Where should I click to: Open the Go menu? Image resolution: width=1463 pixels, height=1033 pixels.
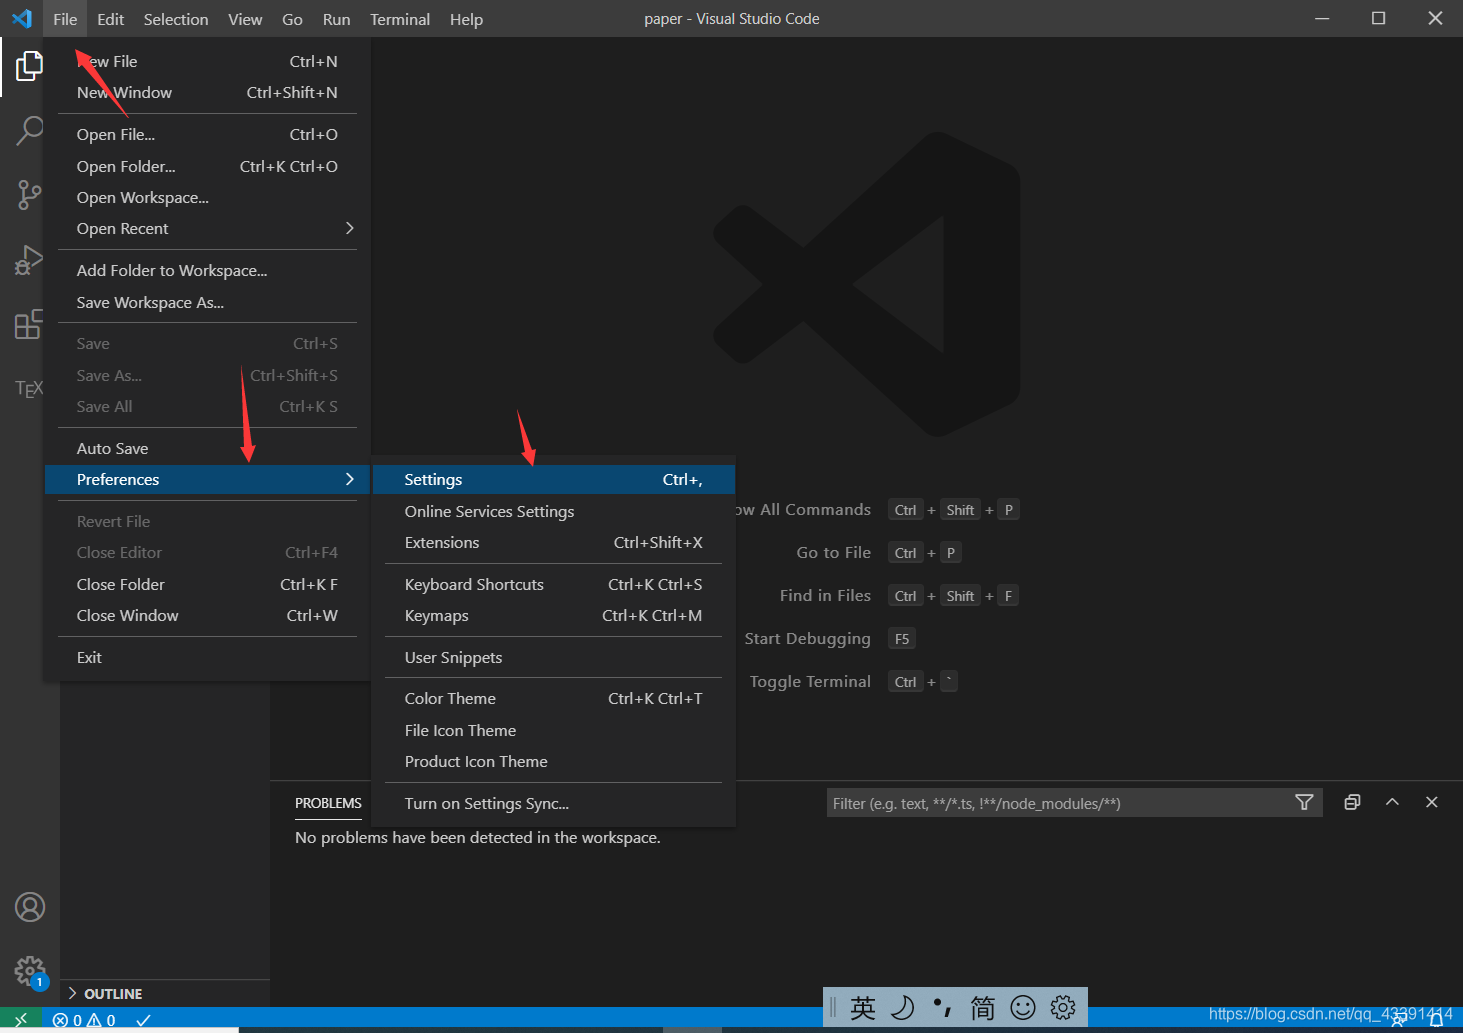point(292,19)
